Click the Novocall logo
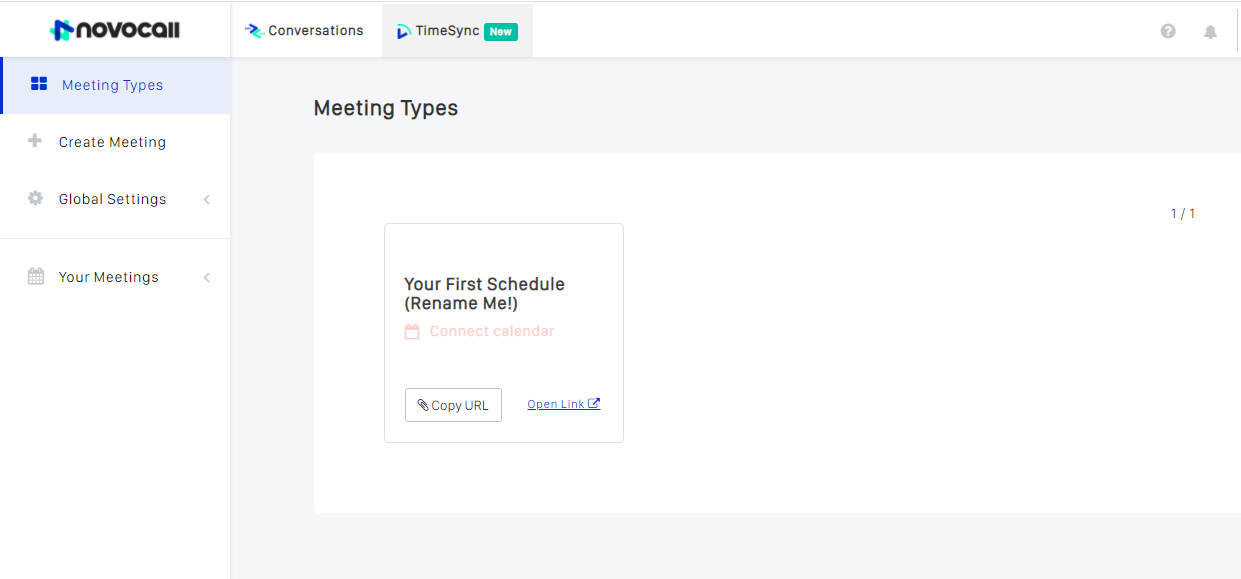Image resolution: width=1241 pixels, height=579 pixels. [x=115, y=30]
